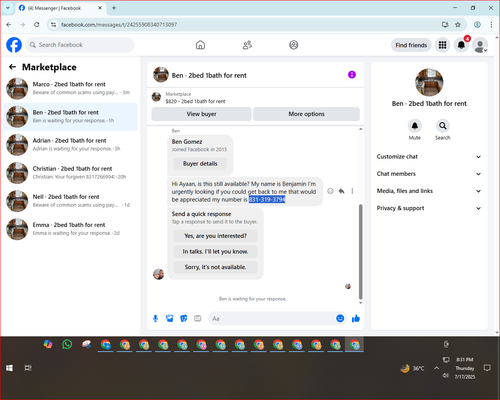This screenshot has height=400, width=500.
Task: Reply to Ben's message using arrow icon
Action: click(x=341, y=191)
